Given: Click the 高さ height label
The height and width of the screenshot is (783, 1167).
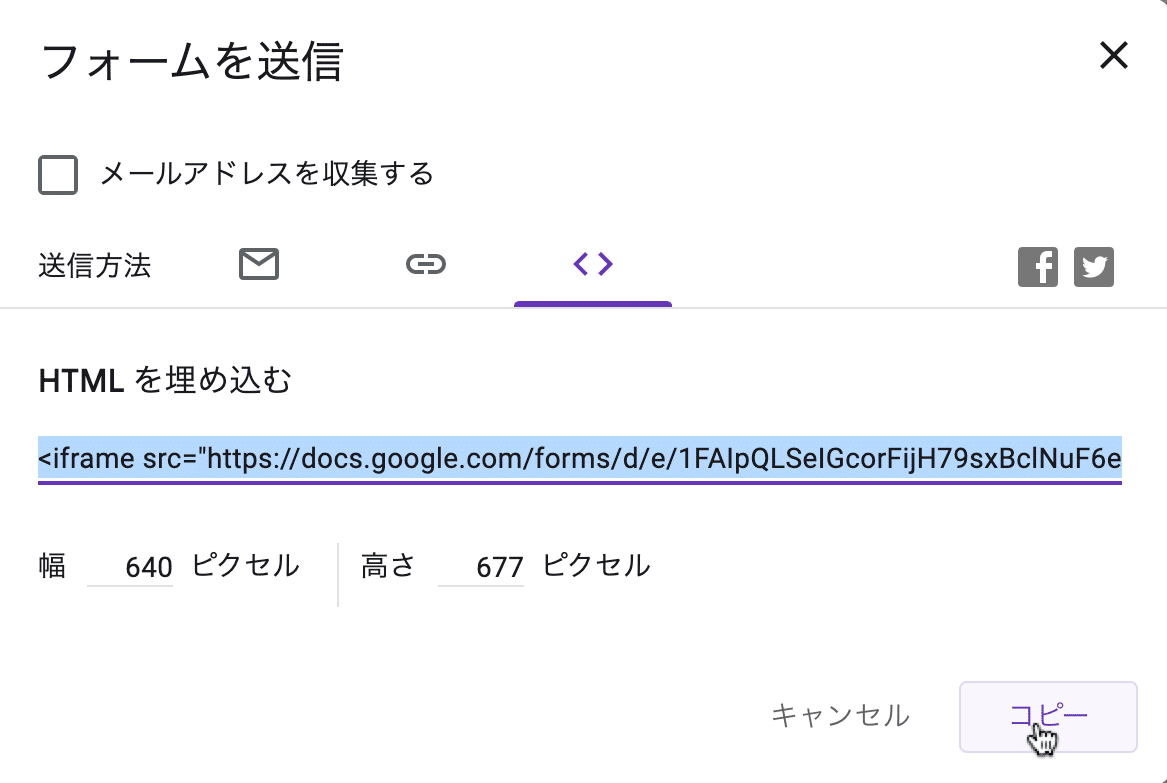Looking at the screenshot, I should 388,566.
